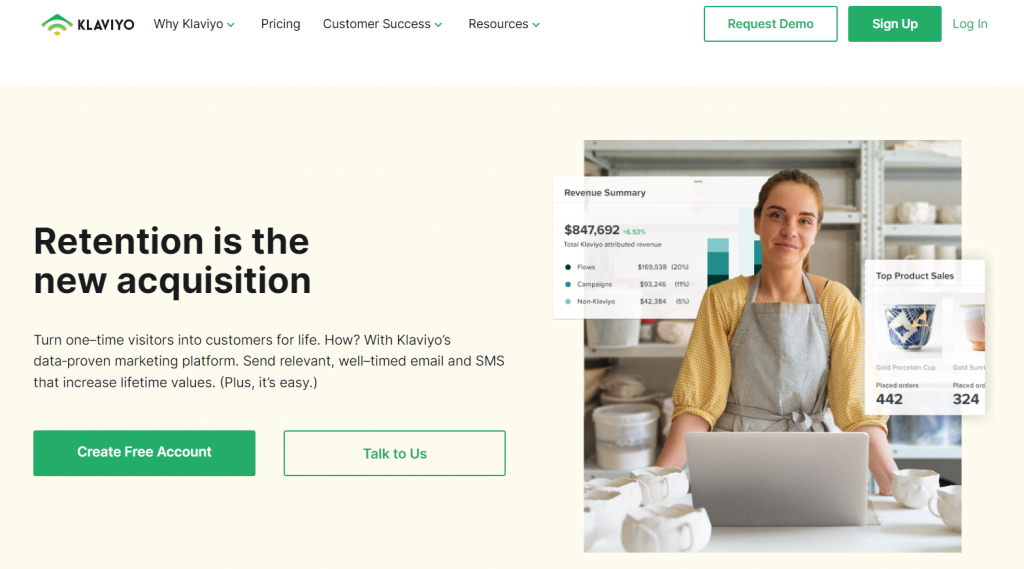Image resolution: width=1024 pixels, height=569 pixels.
Task: Expand the Resources menu chevron
Action: pyautogui.click(x=536, y=25)
